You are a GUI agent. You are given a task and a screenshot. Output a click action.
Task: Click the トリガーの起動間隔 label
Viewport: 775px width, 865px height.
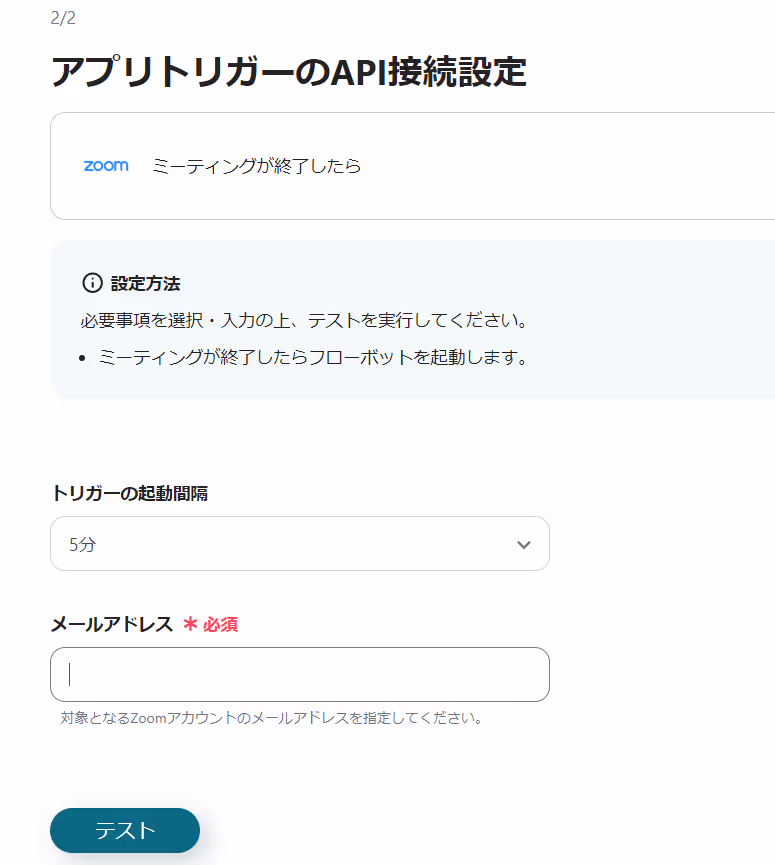pyautogui.click(x=130, y=493)
